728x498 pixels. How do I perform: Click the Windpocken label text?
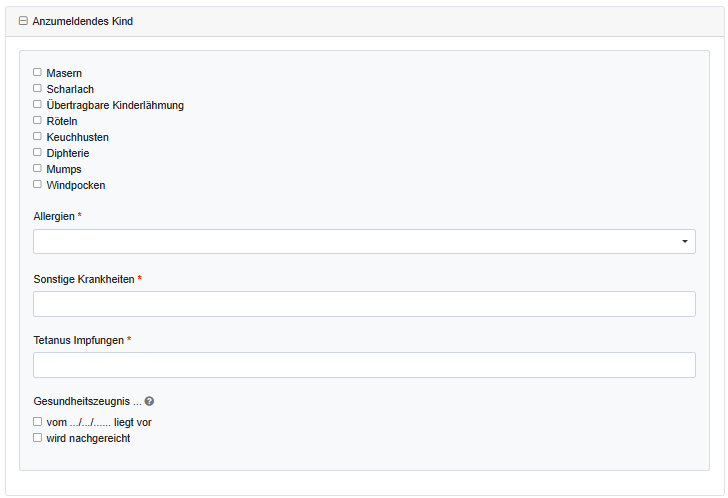tap(76, 185)
